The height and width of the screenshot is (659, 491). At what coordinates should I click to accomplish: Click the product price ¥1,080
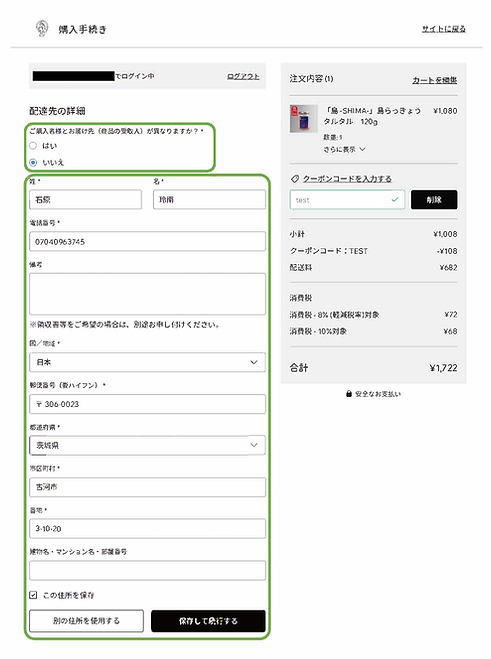pos(445,111)
